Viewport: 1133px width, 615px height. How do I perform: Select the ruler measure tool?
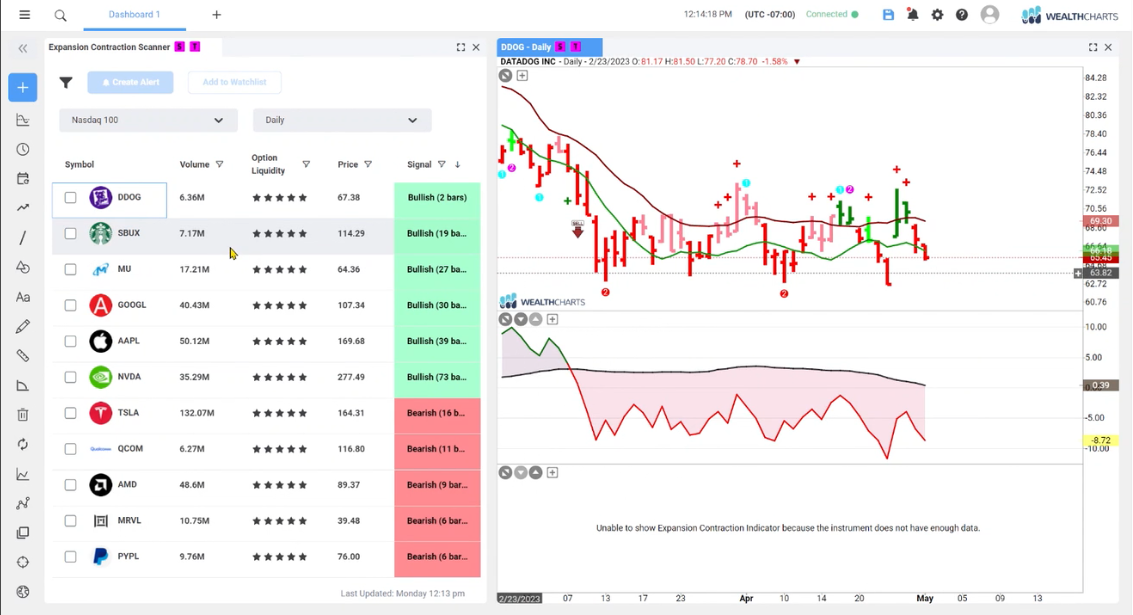pos(23,356)
